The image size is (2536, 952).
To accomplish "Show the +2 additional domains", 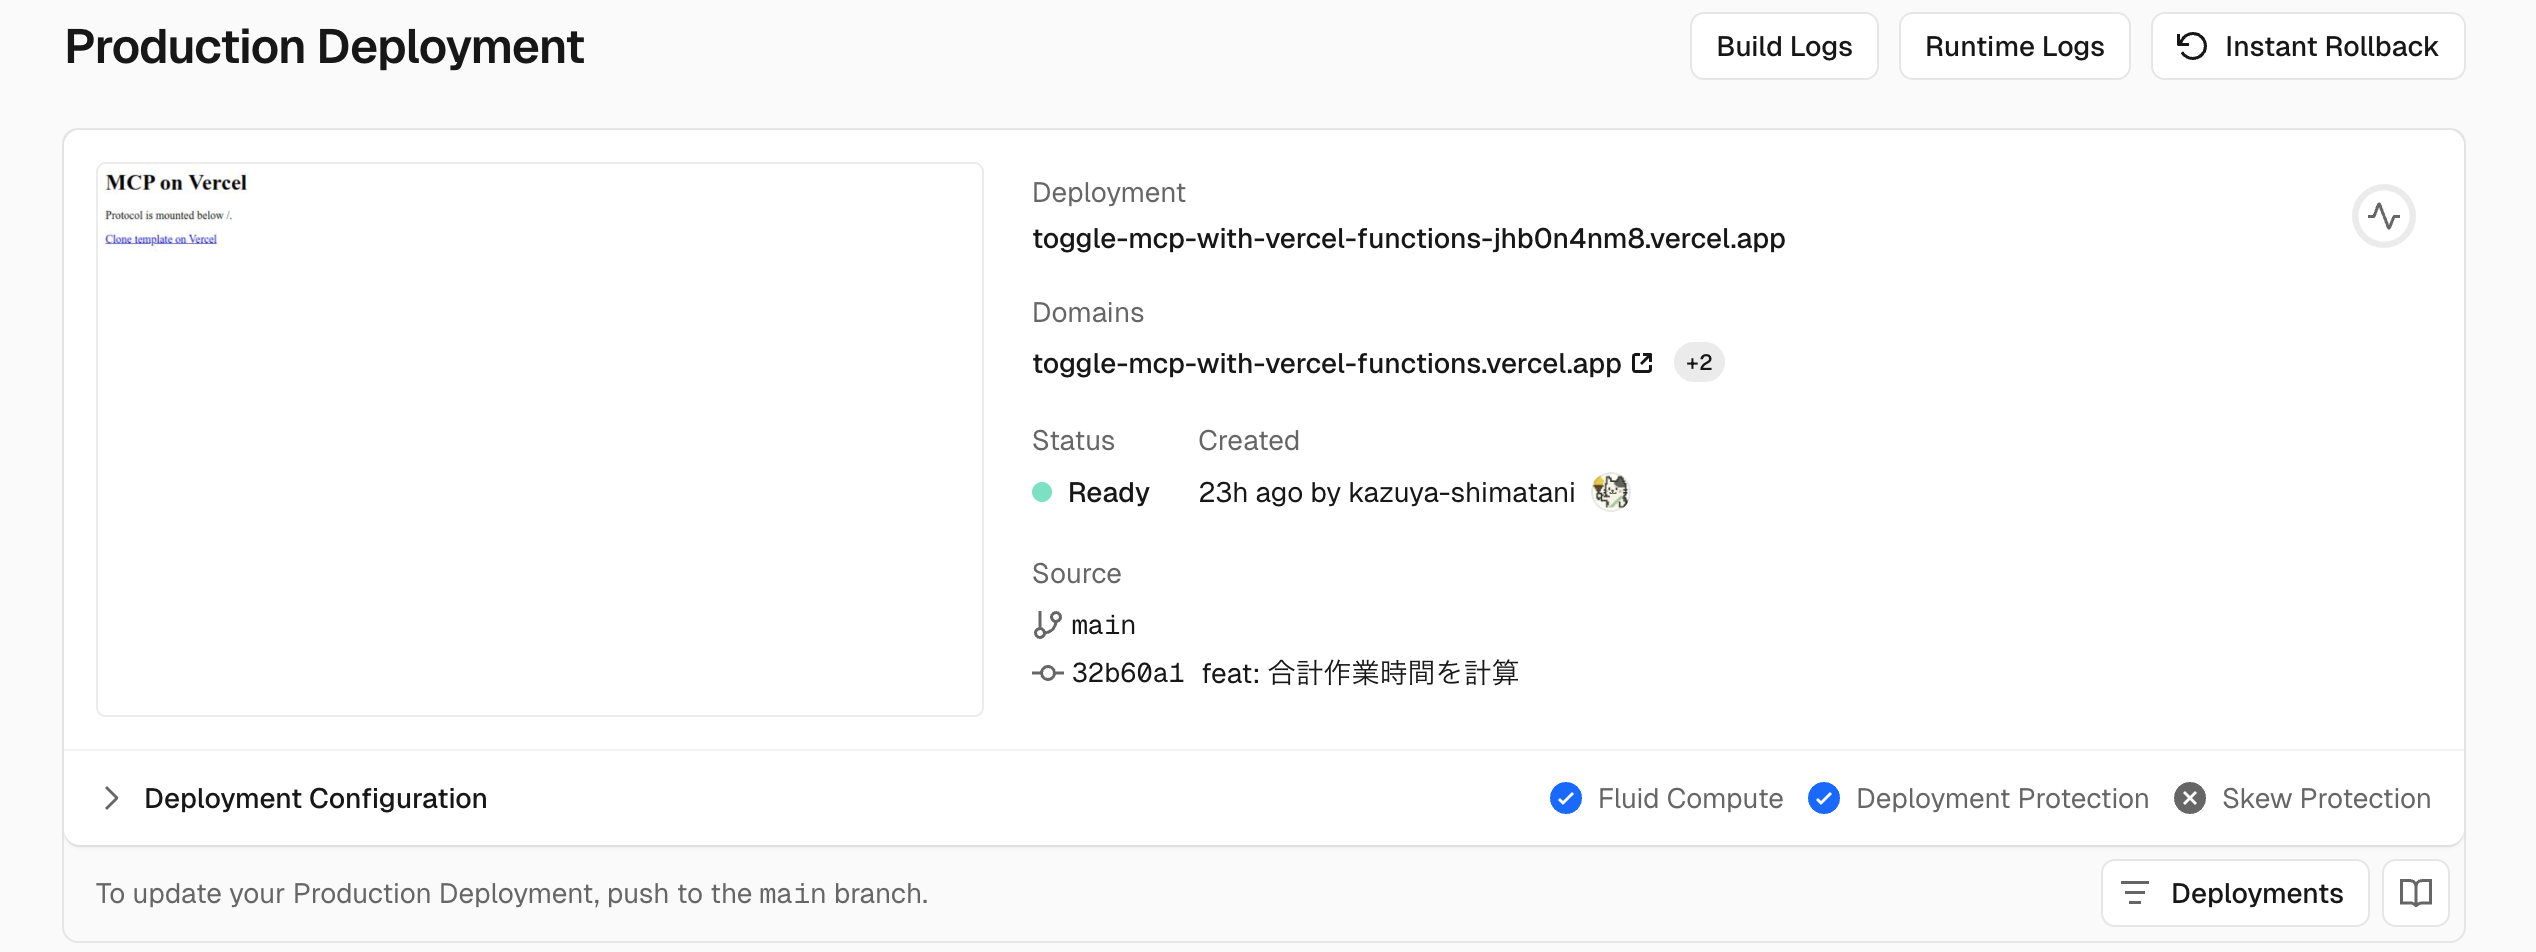I will click(1699, 362).
